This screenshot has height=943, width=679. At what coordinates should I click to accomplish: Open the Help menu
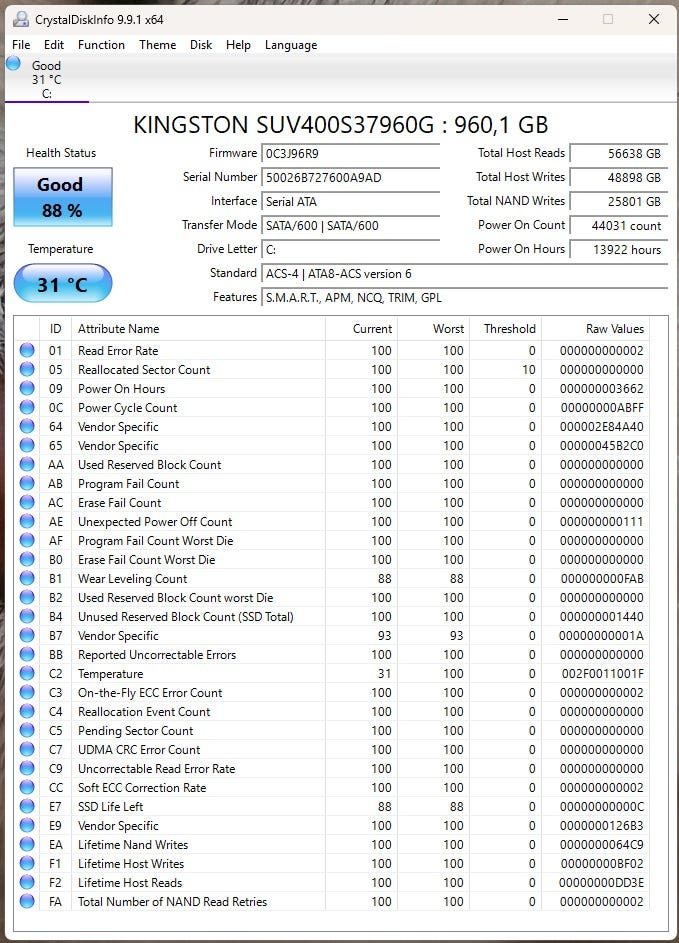pyautogui.click(x=238, y=45)
